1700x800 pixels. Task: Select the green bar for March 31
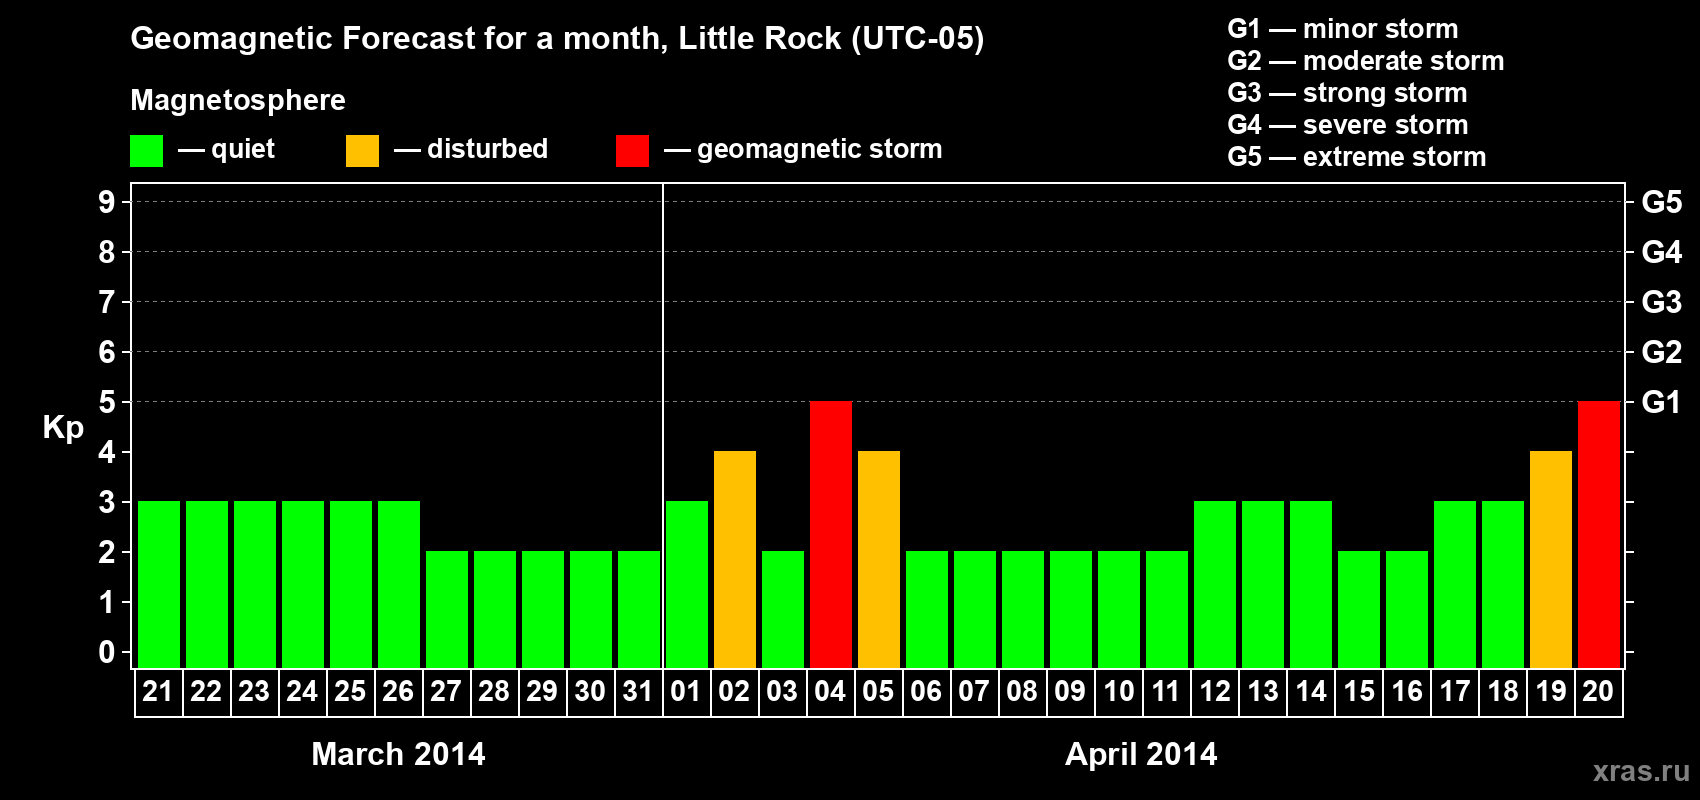click(639, 609)
